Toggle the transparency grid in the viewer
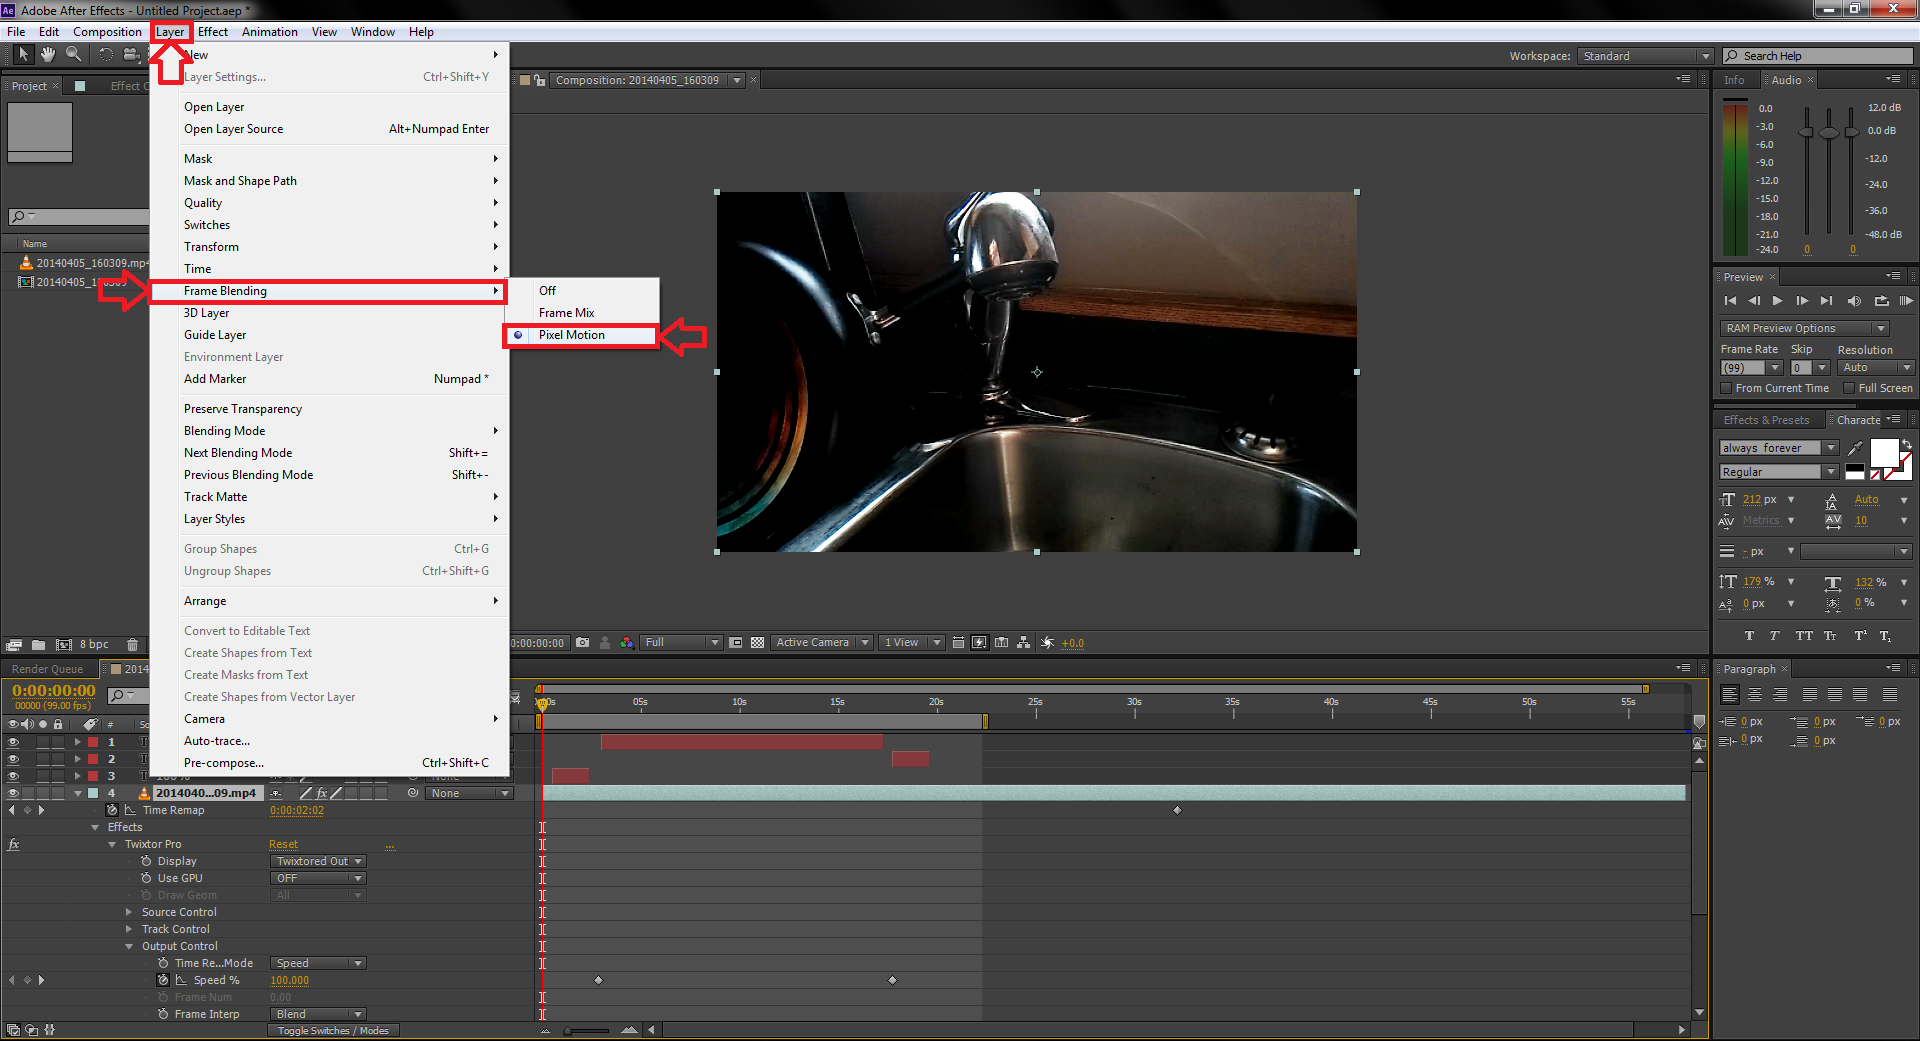 pyautogui.click(x=758, y=642)
